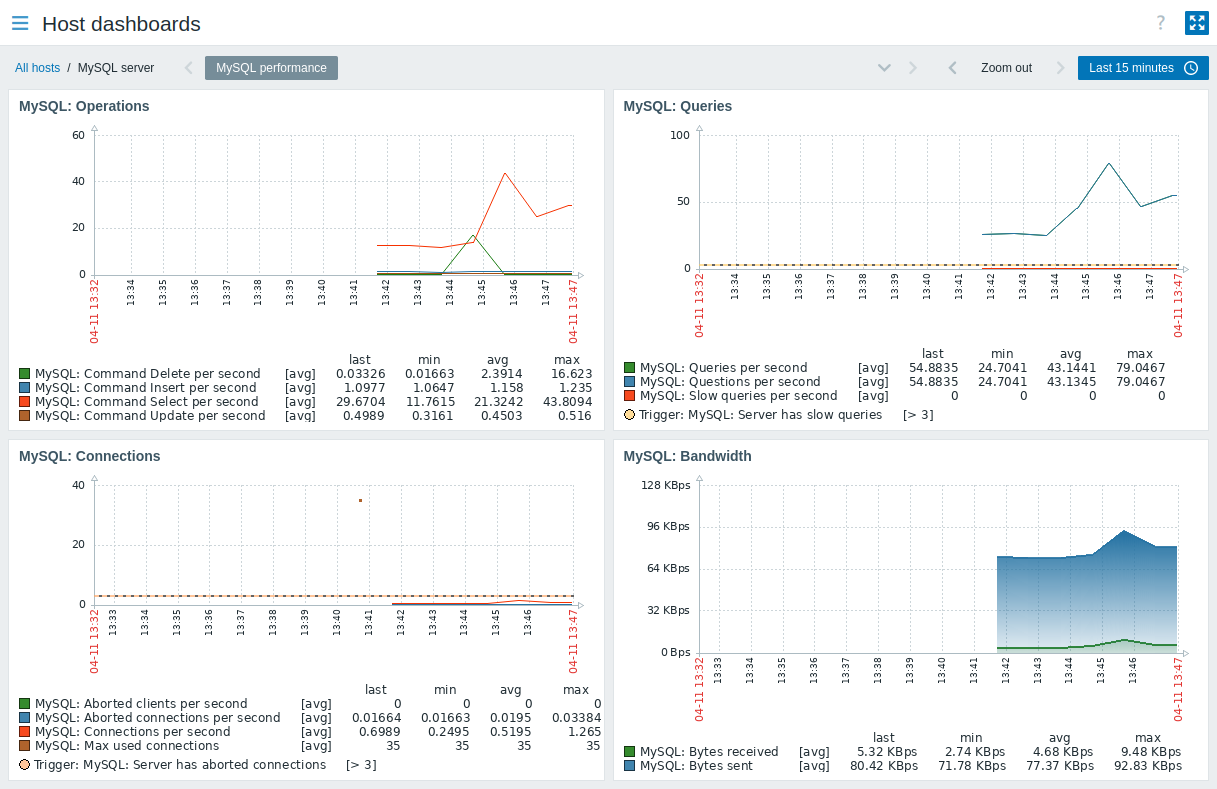Enter kiosk mode via the fullscreen icon

click(1196, 23)
